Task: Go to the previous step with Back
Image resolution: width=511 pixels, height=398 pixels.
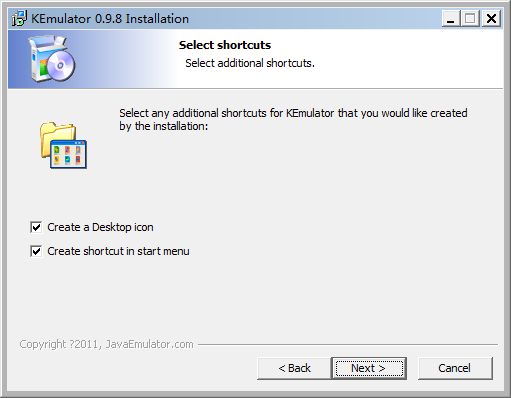Action: click(294, 368)
